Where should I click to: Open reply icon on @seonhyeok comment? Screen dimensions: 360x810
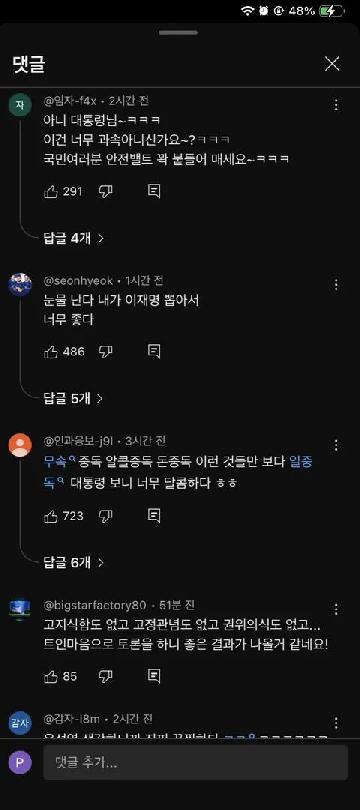click(x=154, y=352)
